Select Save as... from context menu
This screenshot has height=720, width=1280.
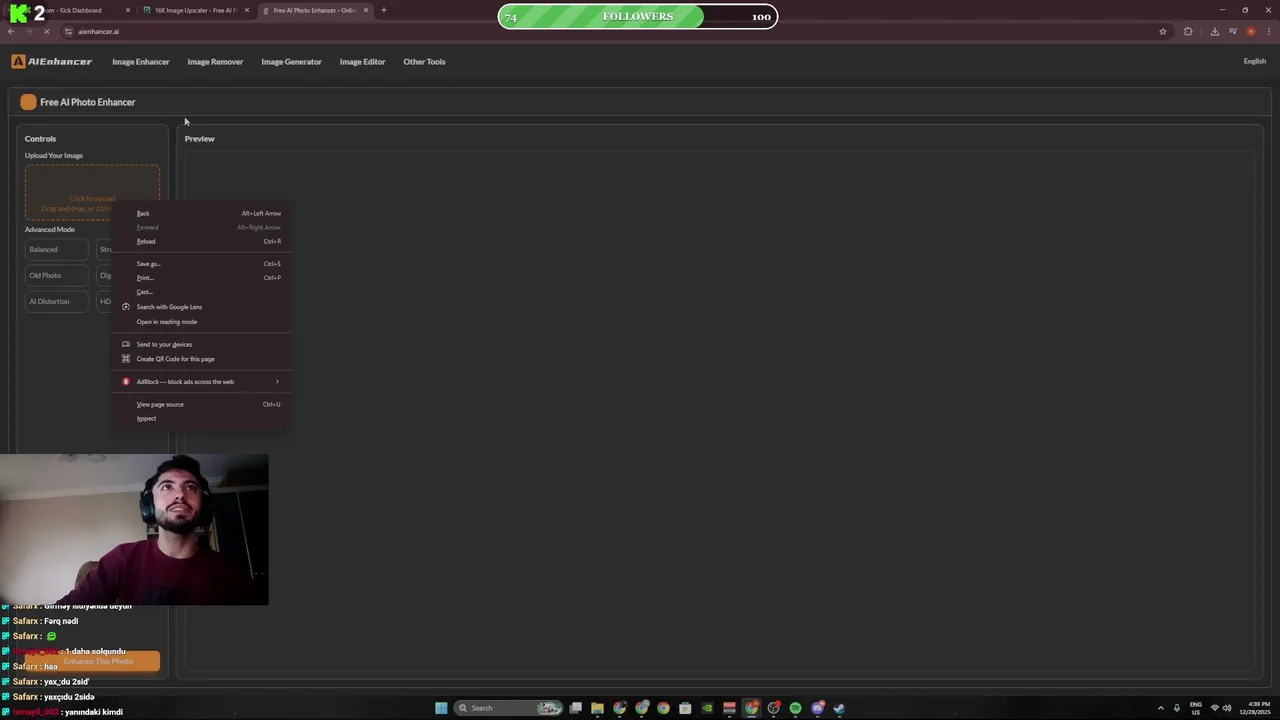(200, 264)
